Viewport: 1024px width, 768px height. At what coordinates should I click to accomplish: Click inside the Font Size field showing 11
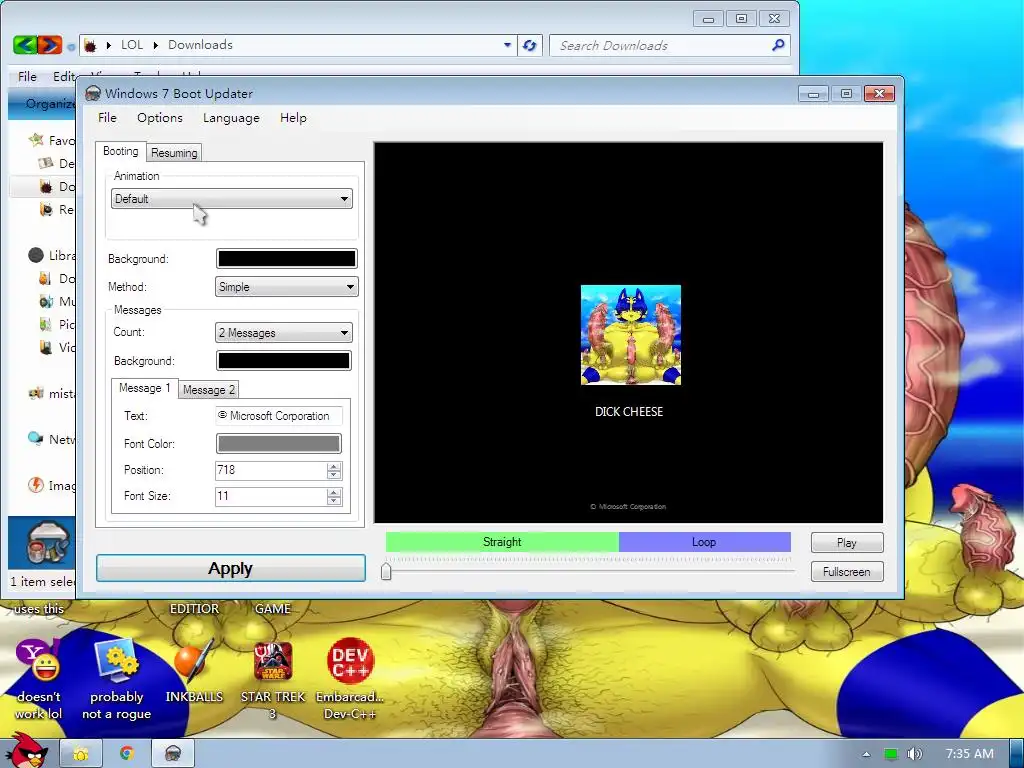(270, 496)
